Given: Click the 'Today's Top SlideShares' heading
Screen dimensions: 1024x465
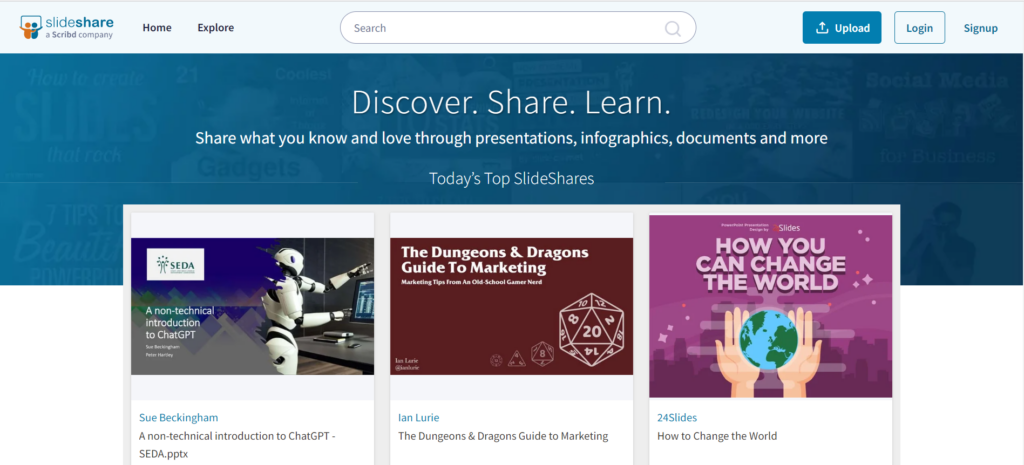Looking at the screenshot, I should pyautogui.click(x=511, y=178).
